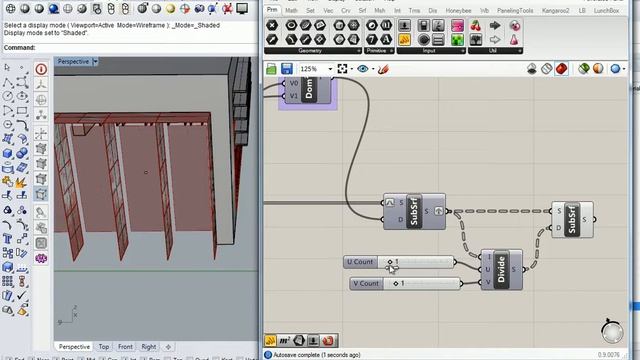Select the Polyline tool in Rhino sidebar
640x360 pixels.
7,82
